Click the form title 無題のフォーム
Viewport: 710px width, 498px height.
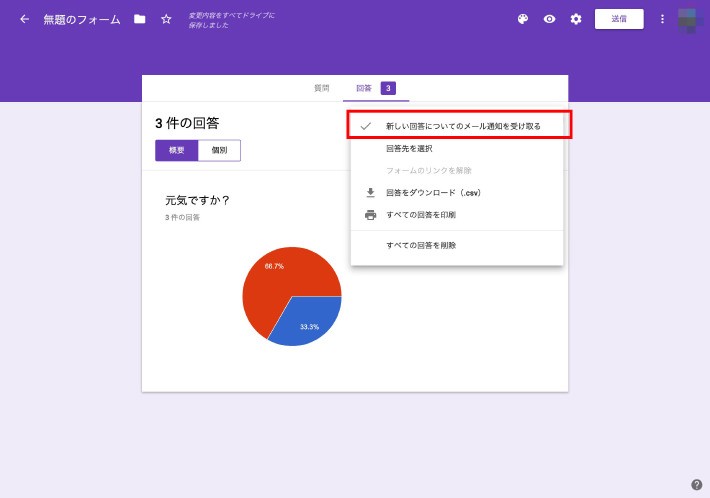82,19
